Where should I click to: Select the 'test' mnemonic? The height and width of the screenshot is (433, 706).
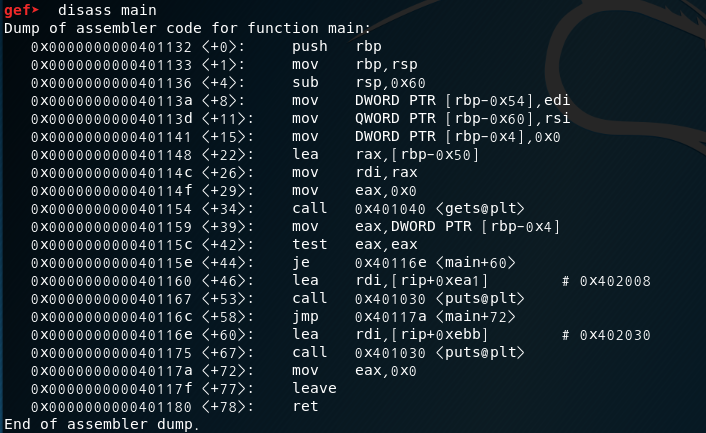tap(310, 244)
